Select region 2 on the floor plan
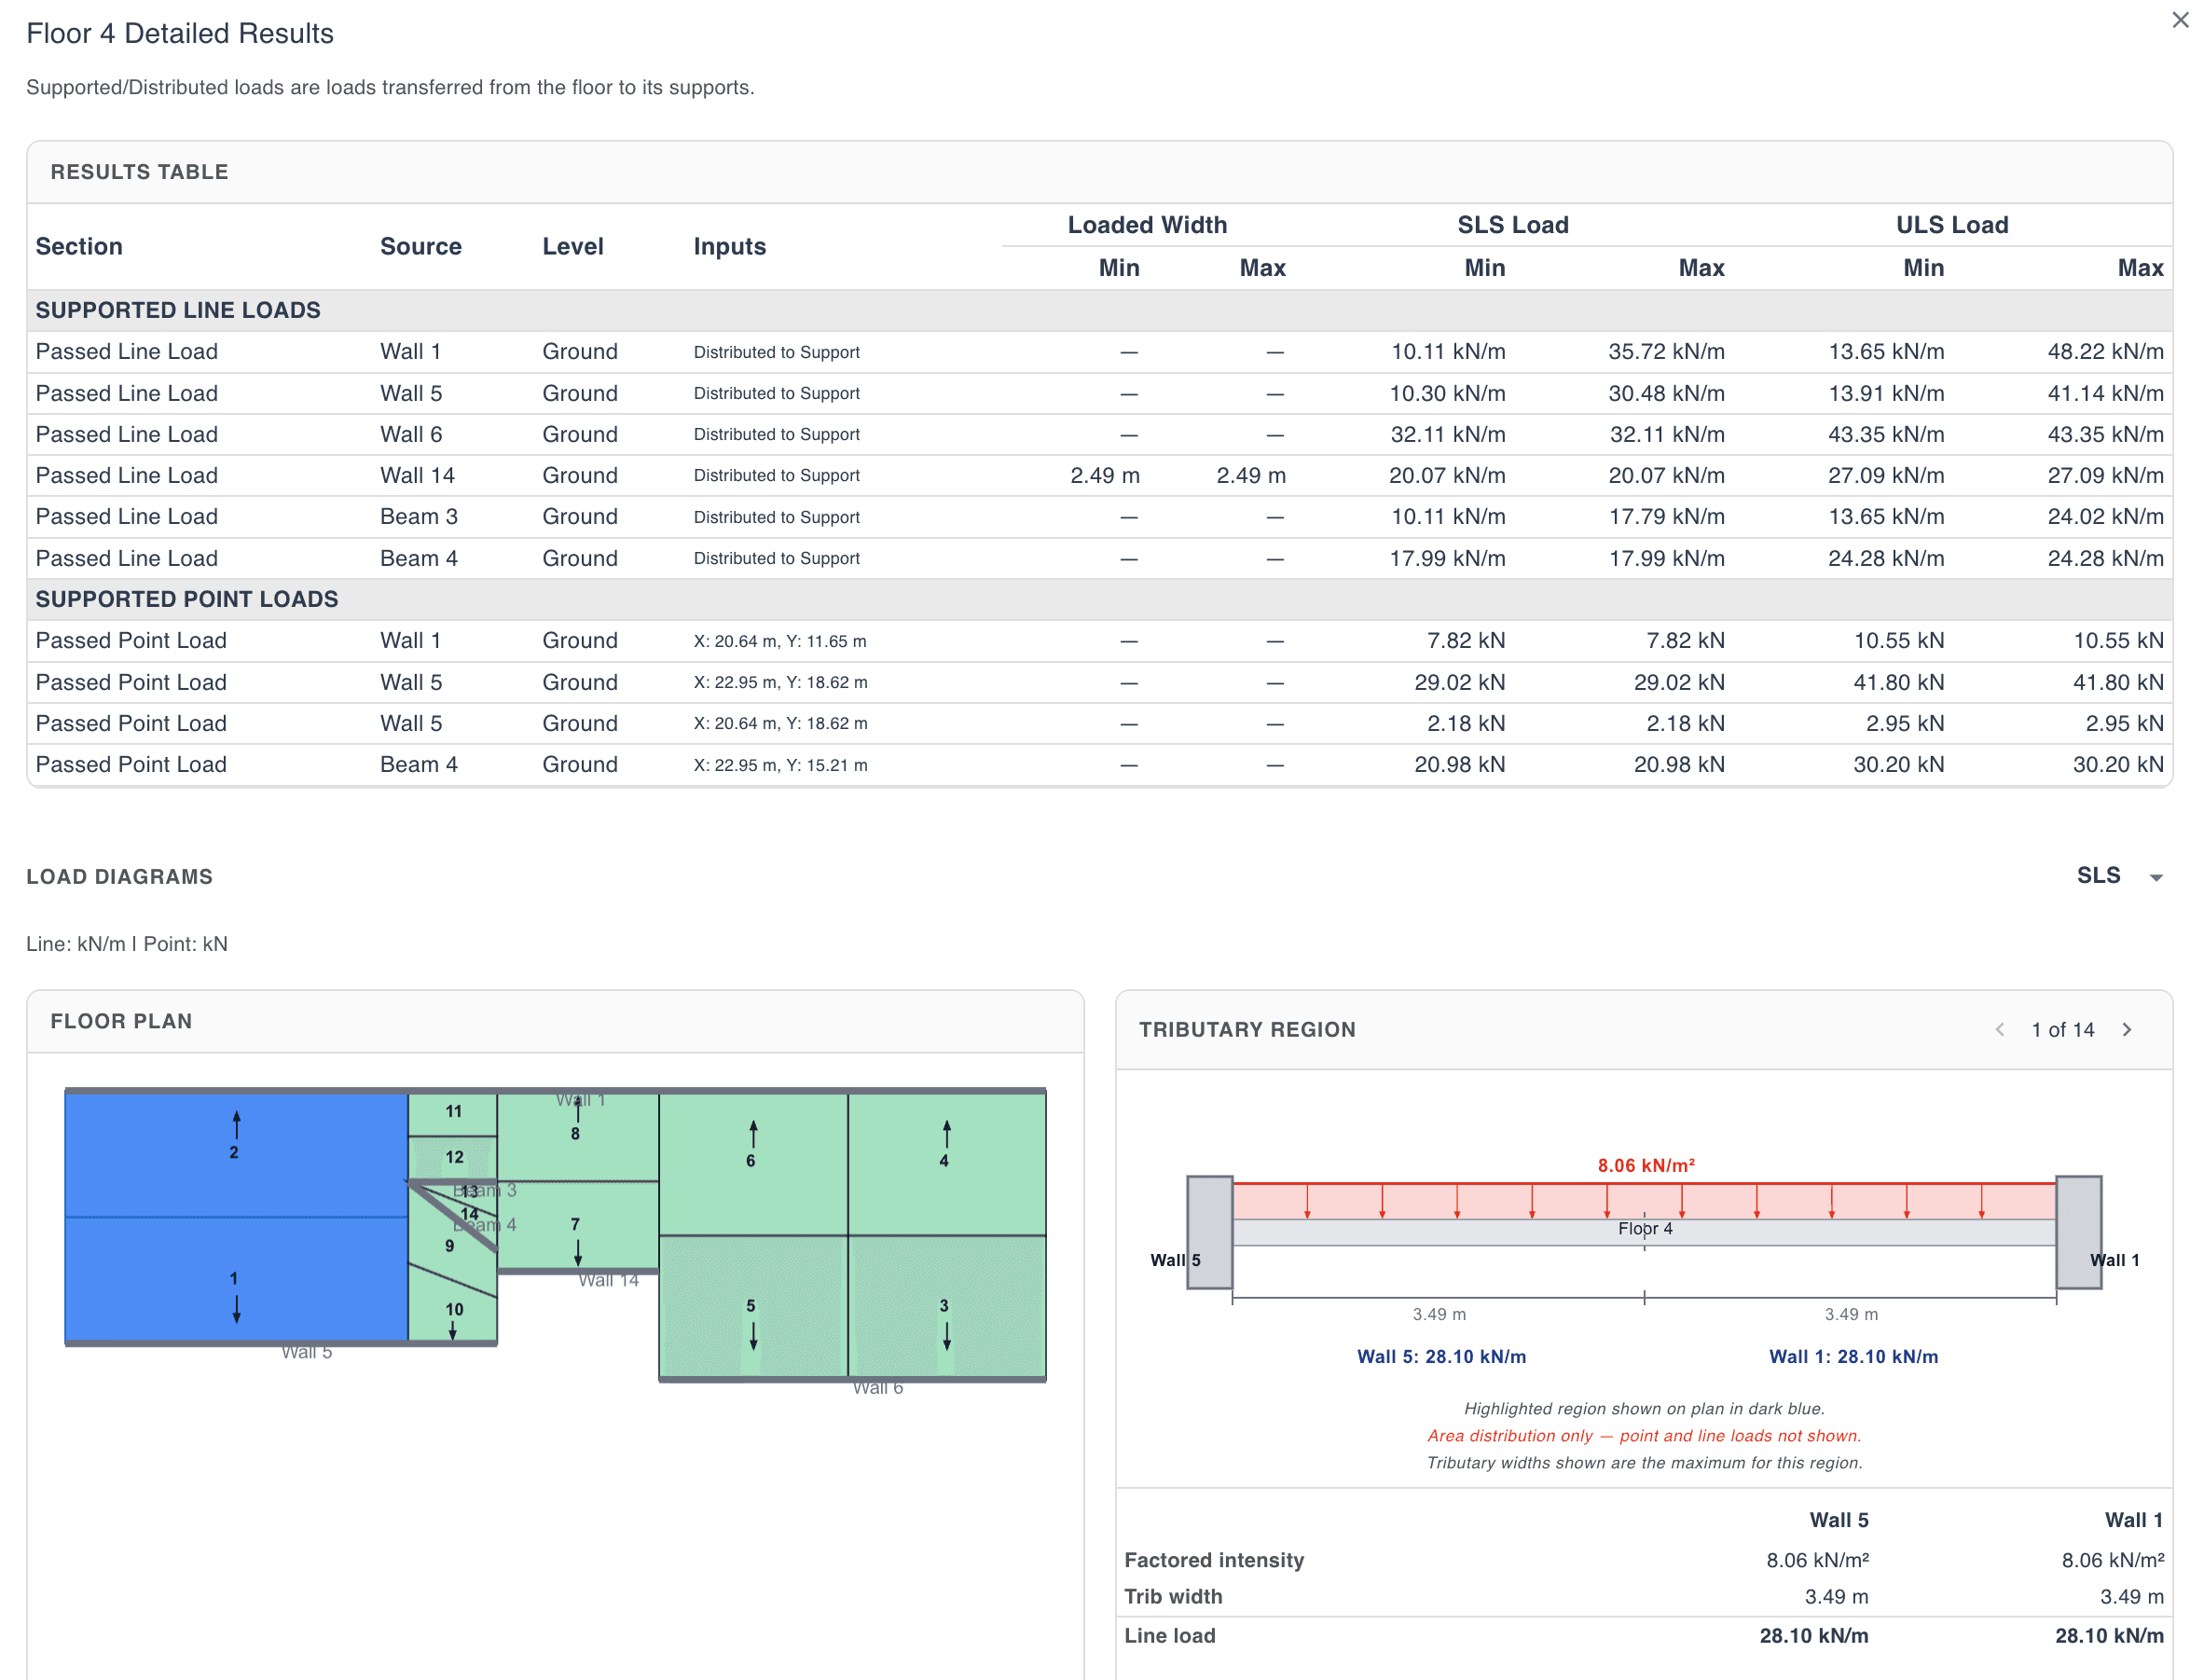The height and width of the screenshot is (1680, 2204). pyautogui.click(x=234, y=1152)
